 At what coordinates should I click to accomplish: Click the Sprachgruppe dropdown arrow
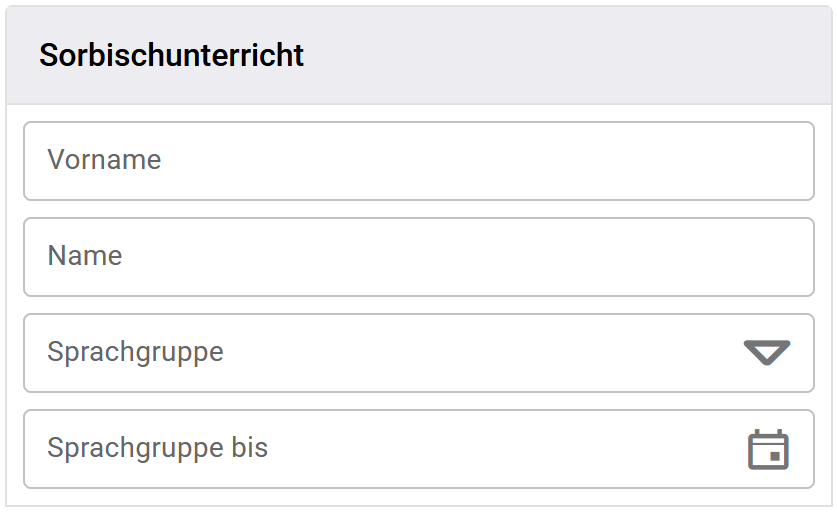(767, 353)
